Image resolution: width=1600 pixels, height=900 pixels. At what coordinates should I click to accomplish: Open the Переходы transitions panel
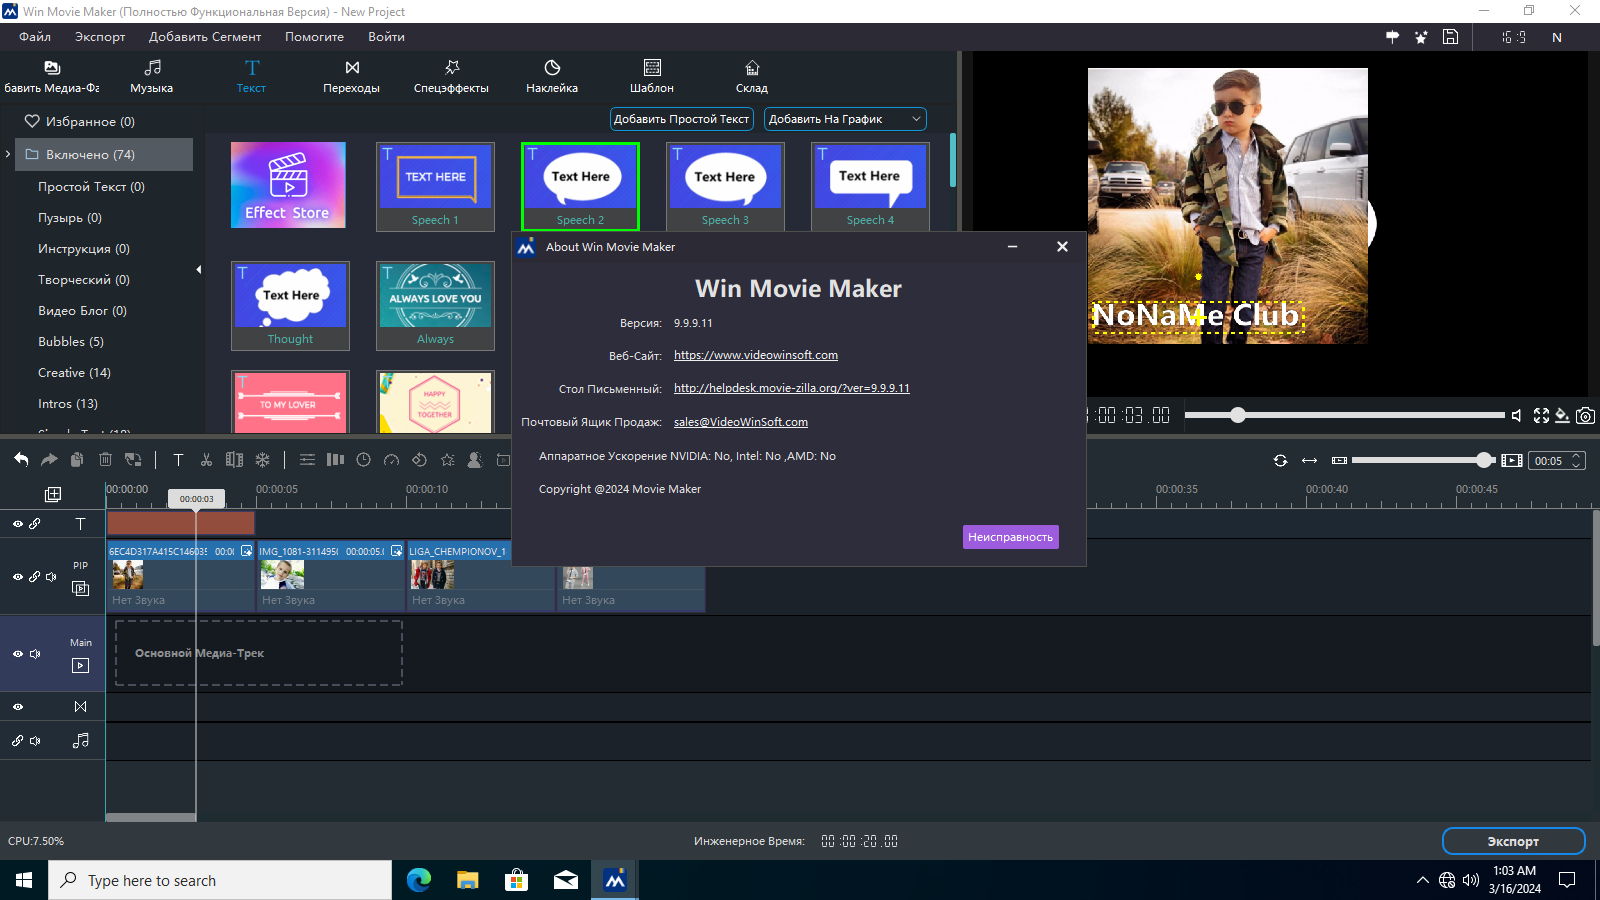coord(351,76)
